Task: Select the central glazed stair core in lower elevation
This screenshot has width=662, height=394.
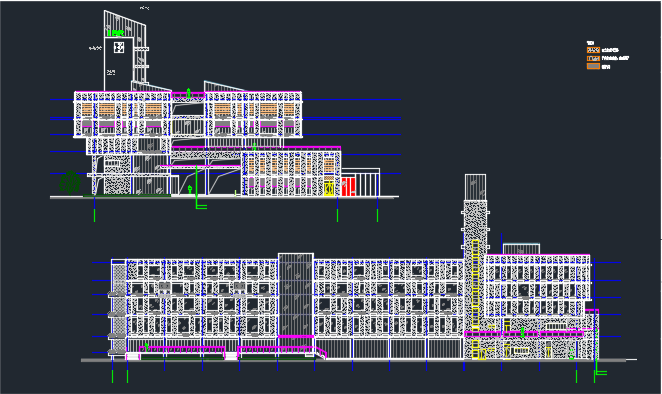Action: coord(296,294)
